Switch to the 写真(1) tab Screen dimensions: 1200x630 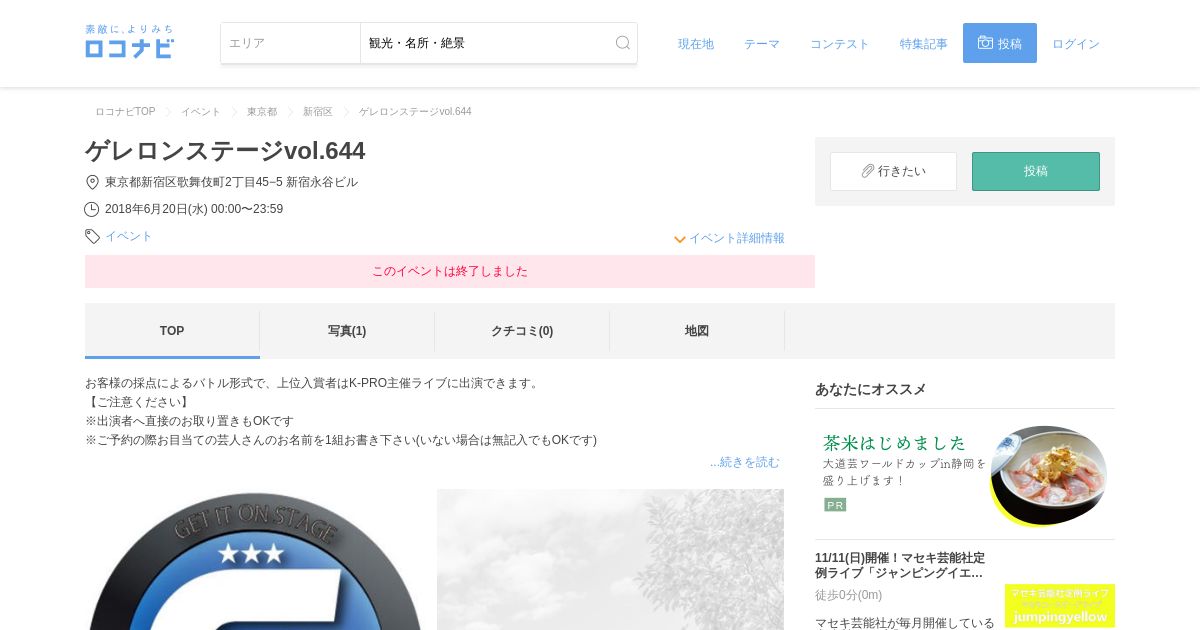pyautogui.click(x=347, y=331)
